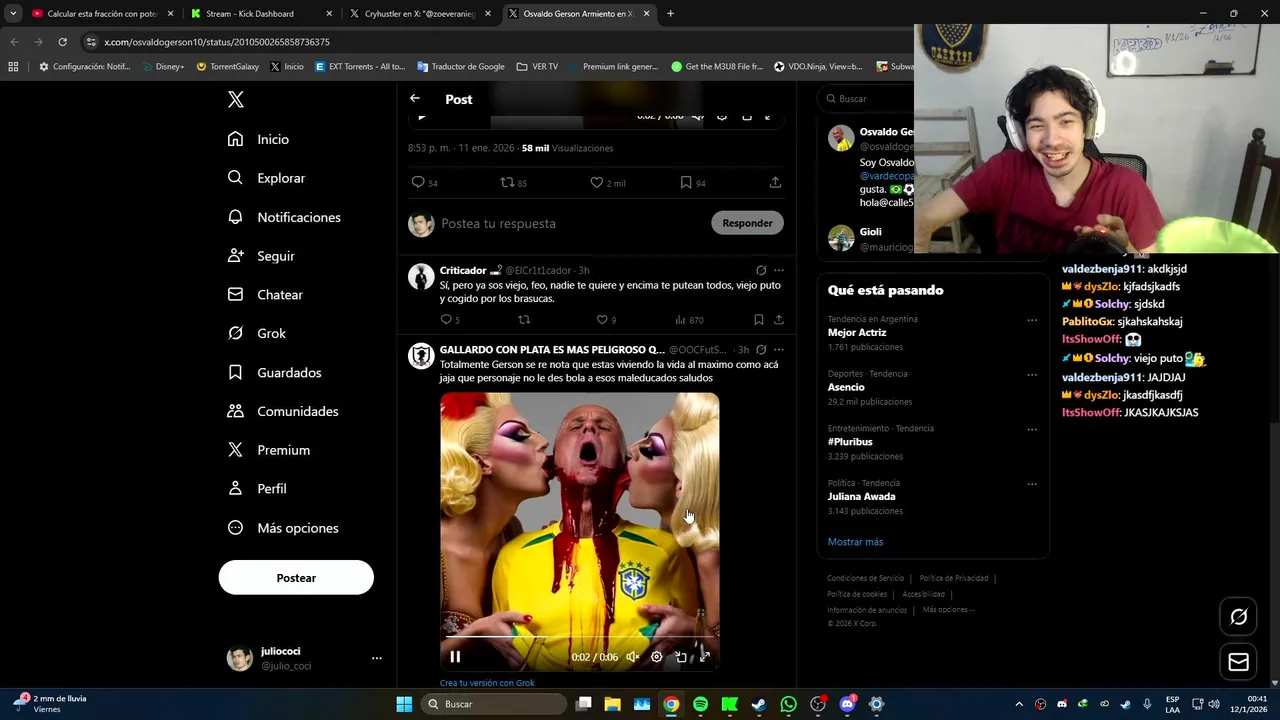Click Grok icon on Criticador's reply

pyautogui.click(x=761, y=270)
